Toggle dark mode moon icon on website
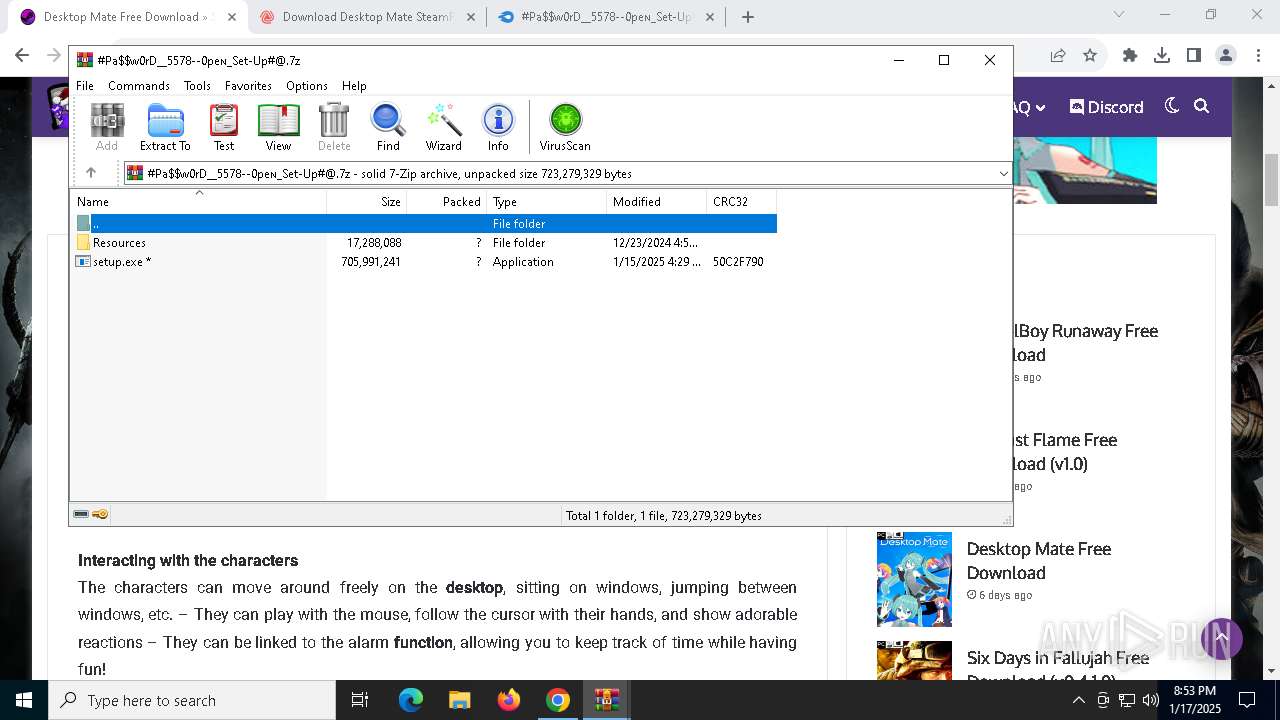 (1172, 106)
